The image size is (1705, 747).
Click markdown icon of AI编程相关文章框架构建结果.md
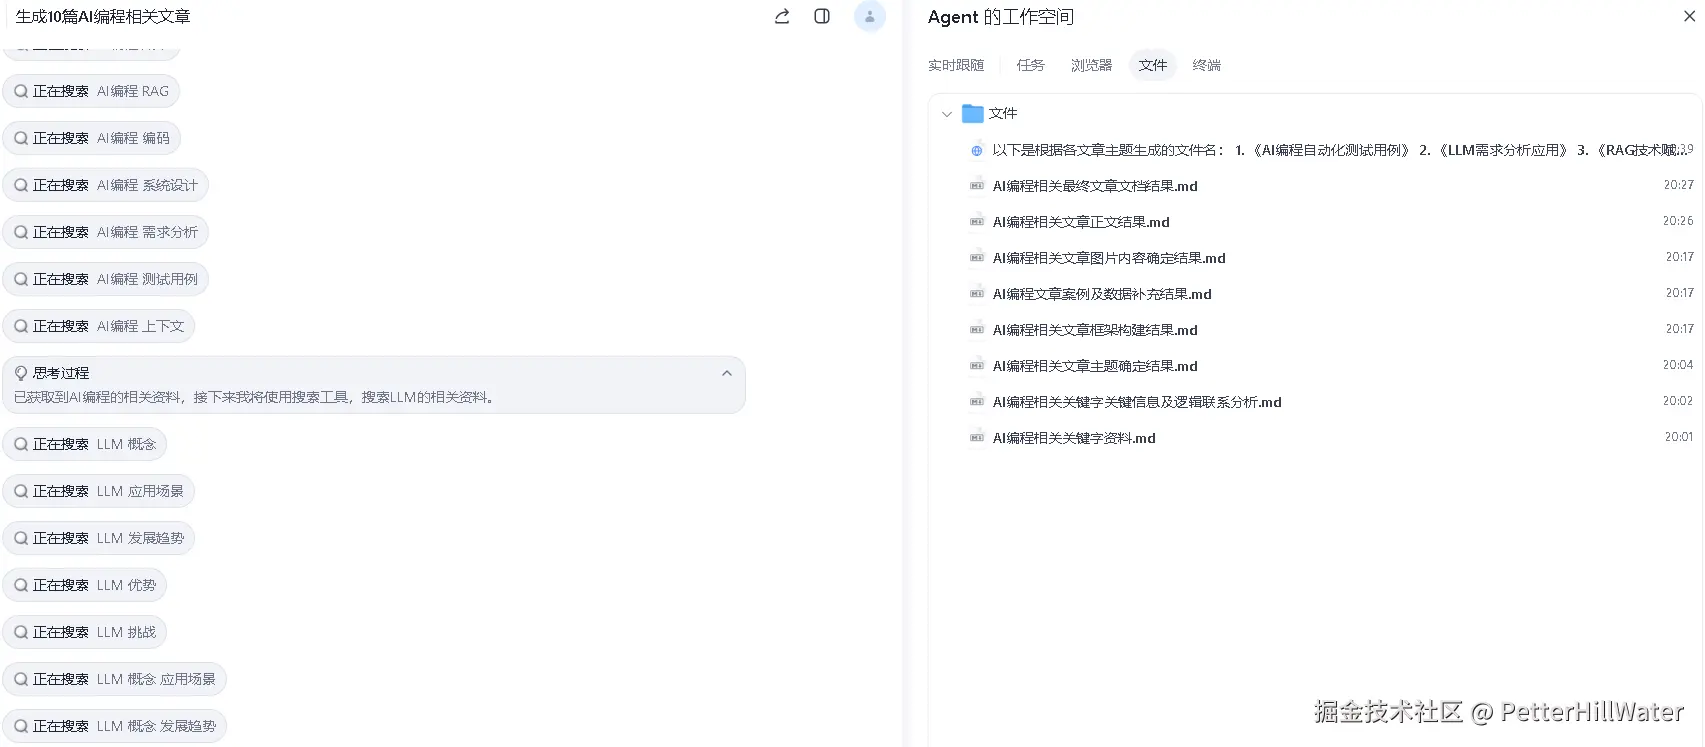click(x=977, y=330)
